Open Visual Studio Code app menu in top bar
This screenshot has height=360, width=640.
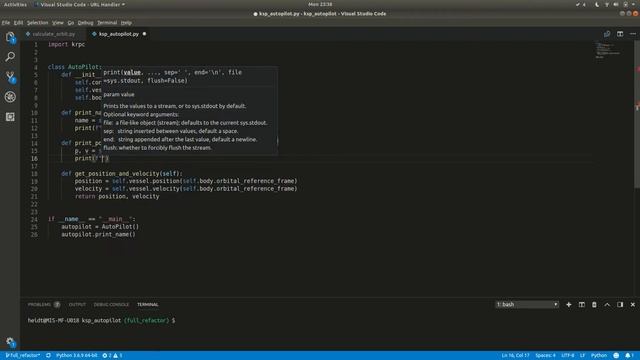coord(80,4)
